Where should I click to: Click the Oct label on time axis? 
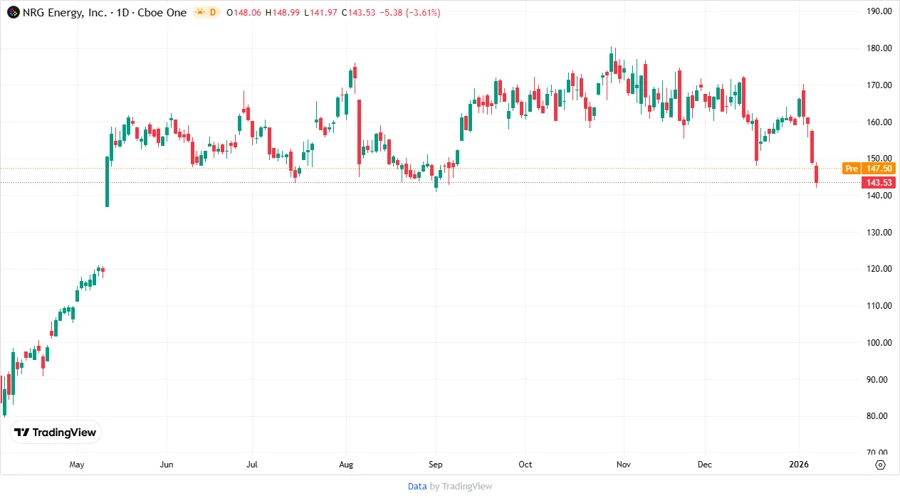pos(525,465)
